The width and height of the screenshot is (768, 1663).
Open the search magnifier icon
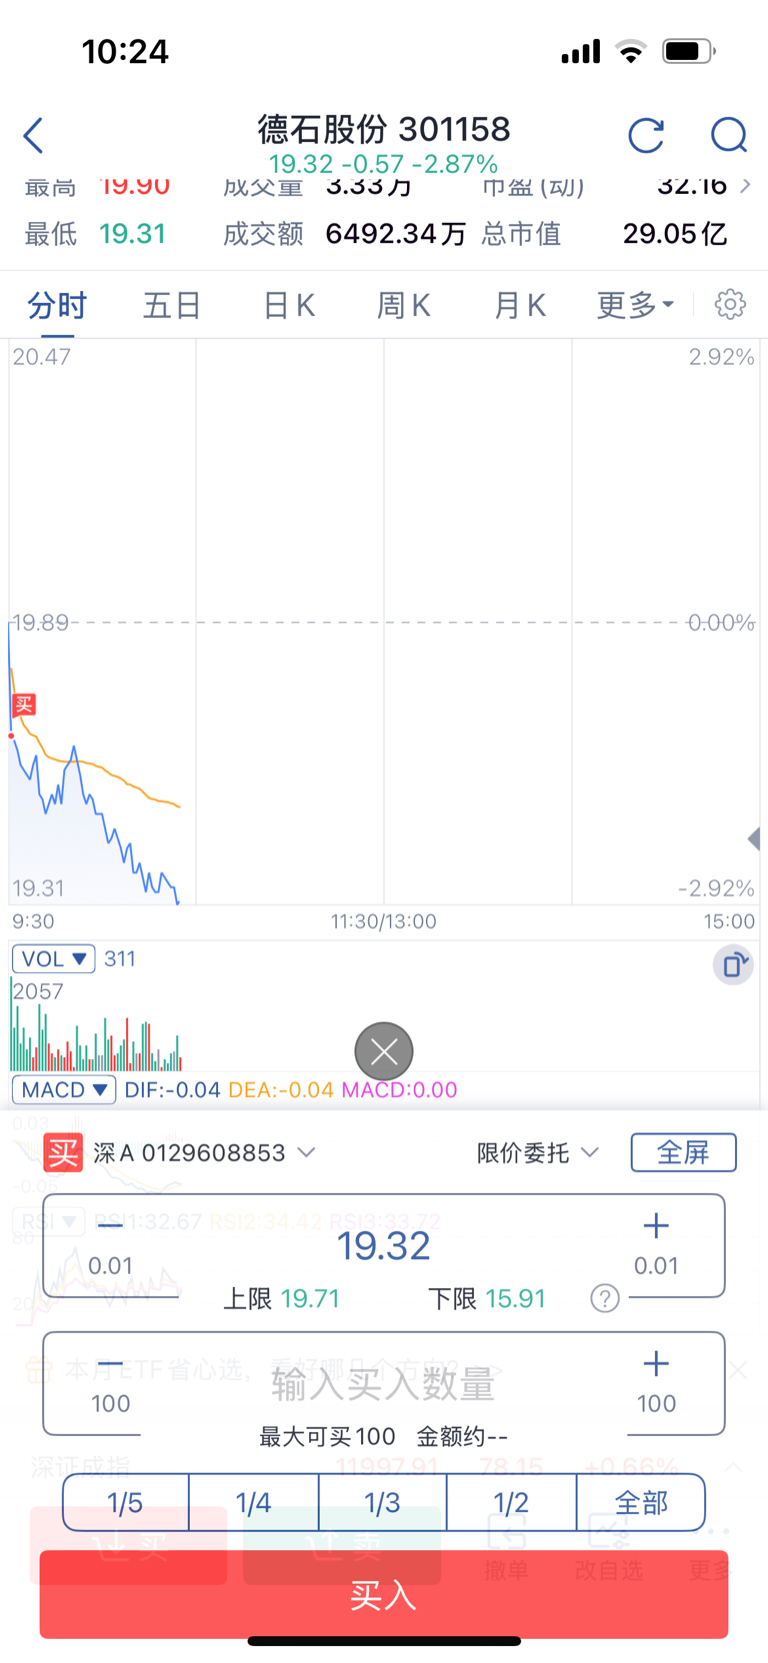(x=729, y=135)
